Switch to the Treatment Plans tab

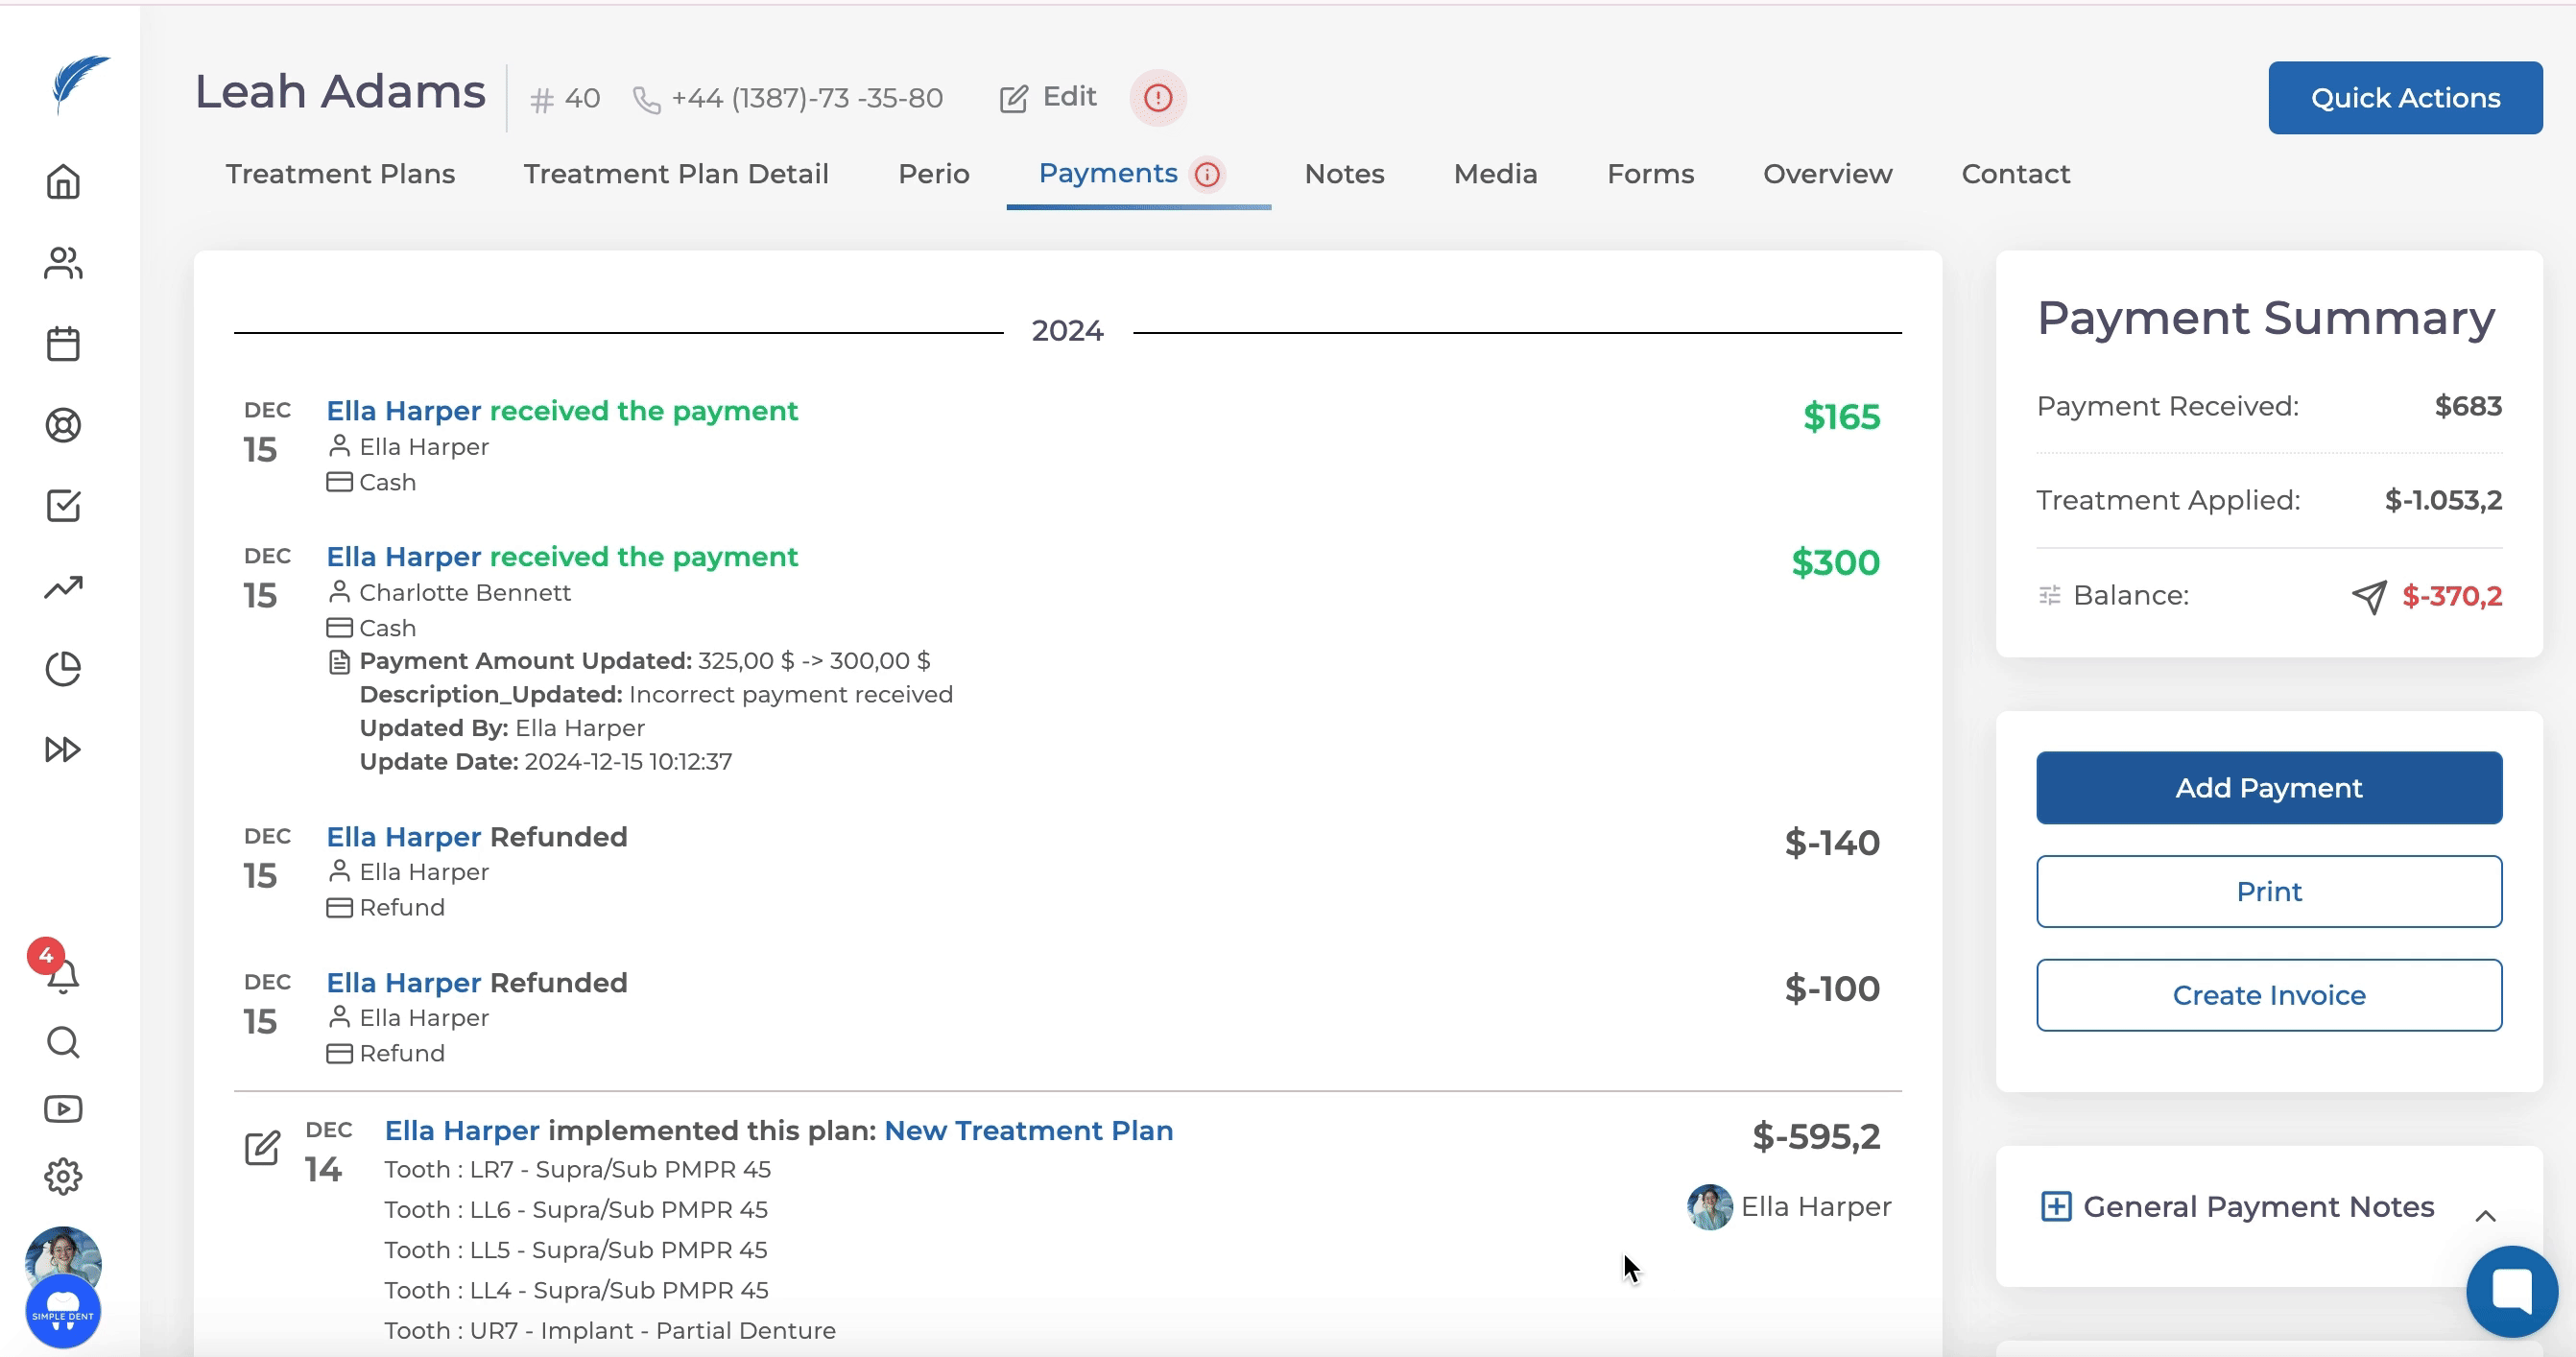click(340, 174)
